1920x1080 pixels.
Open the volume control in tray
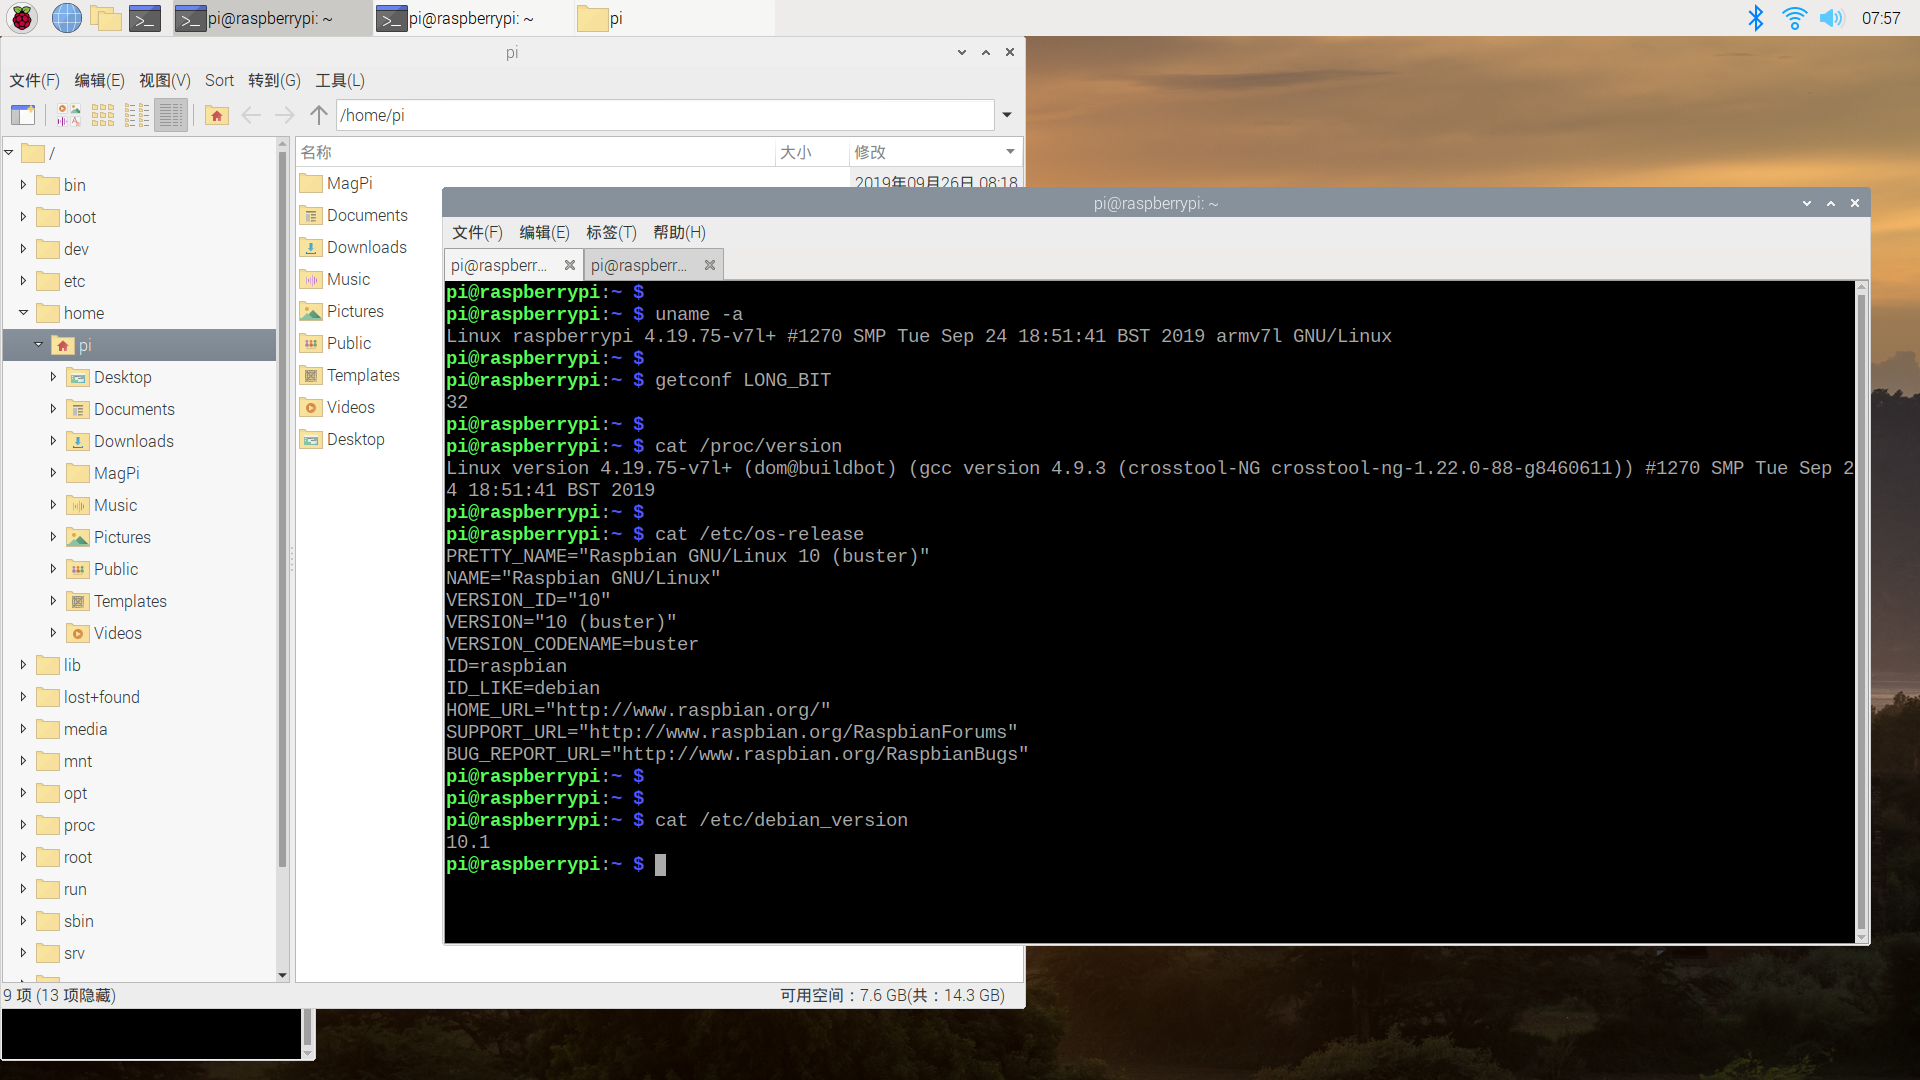(x=1831, y=18)
